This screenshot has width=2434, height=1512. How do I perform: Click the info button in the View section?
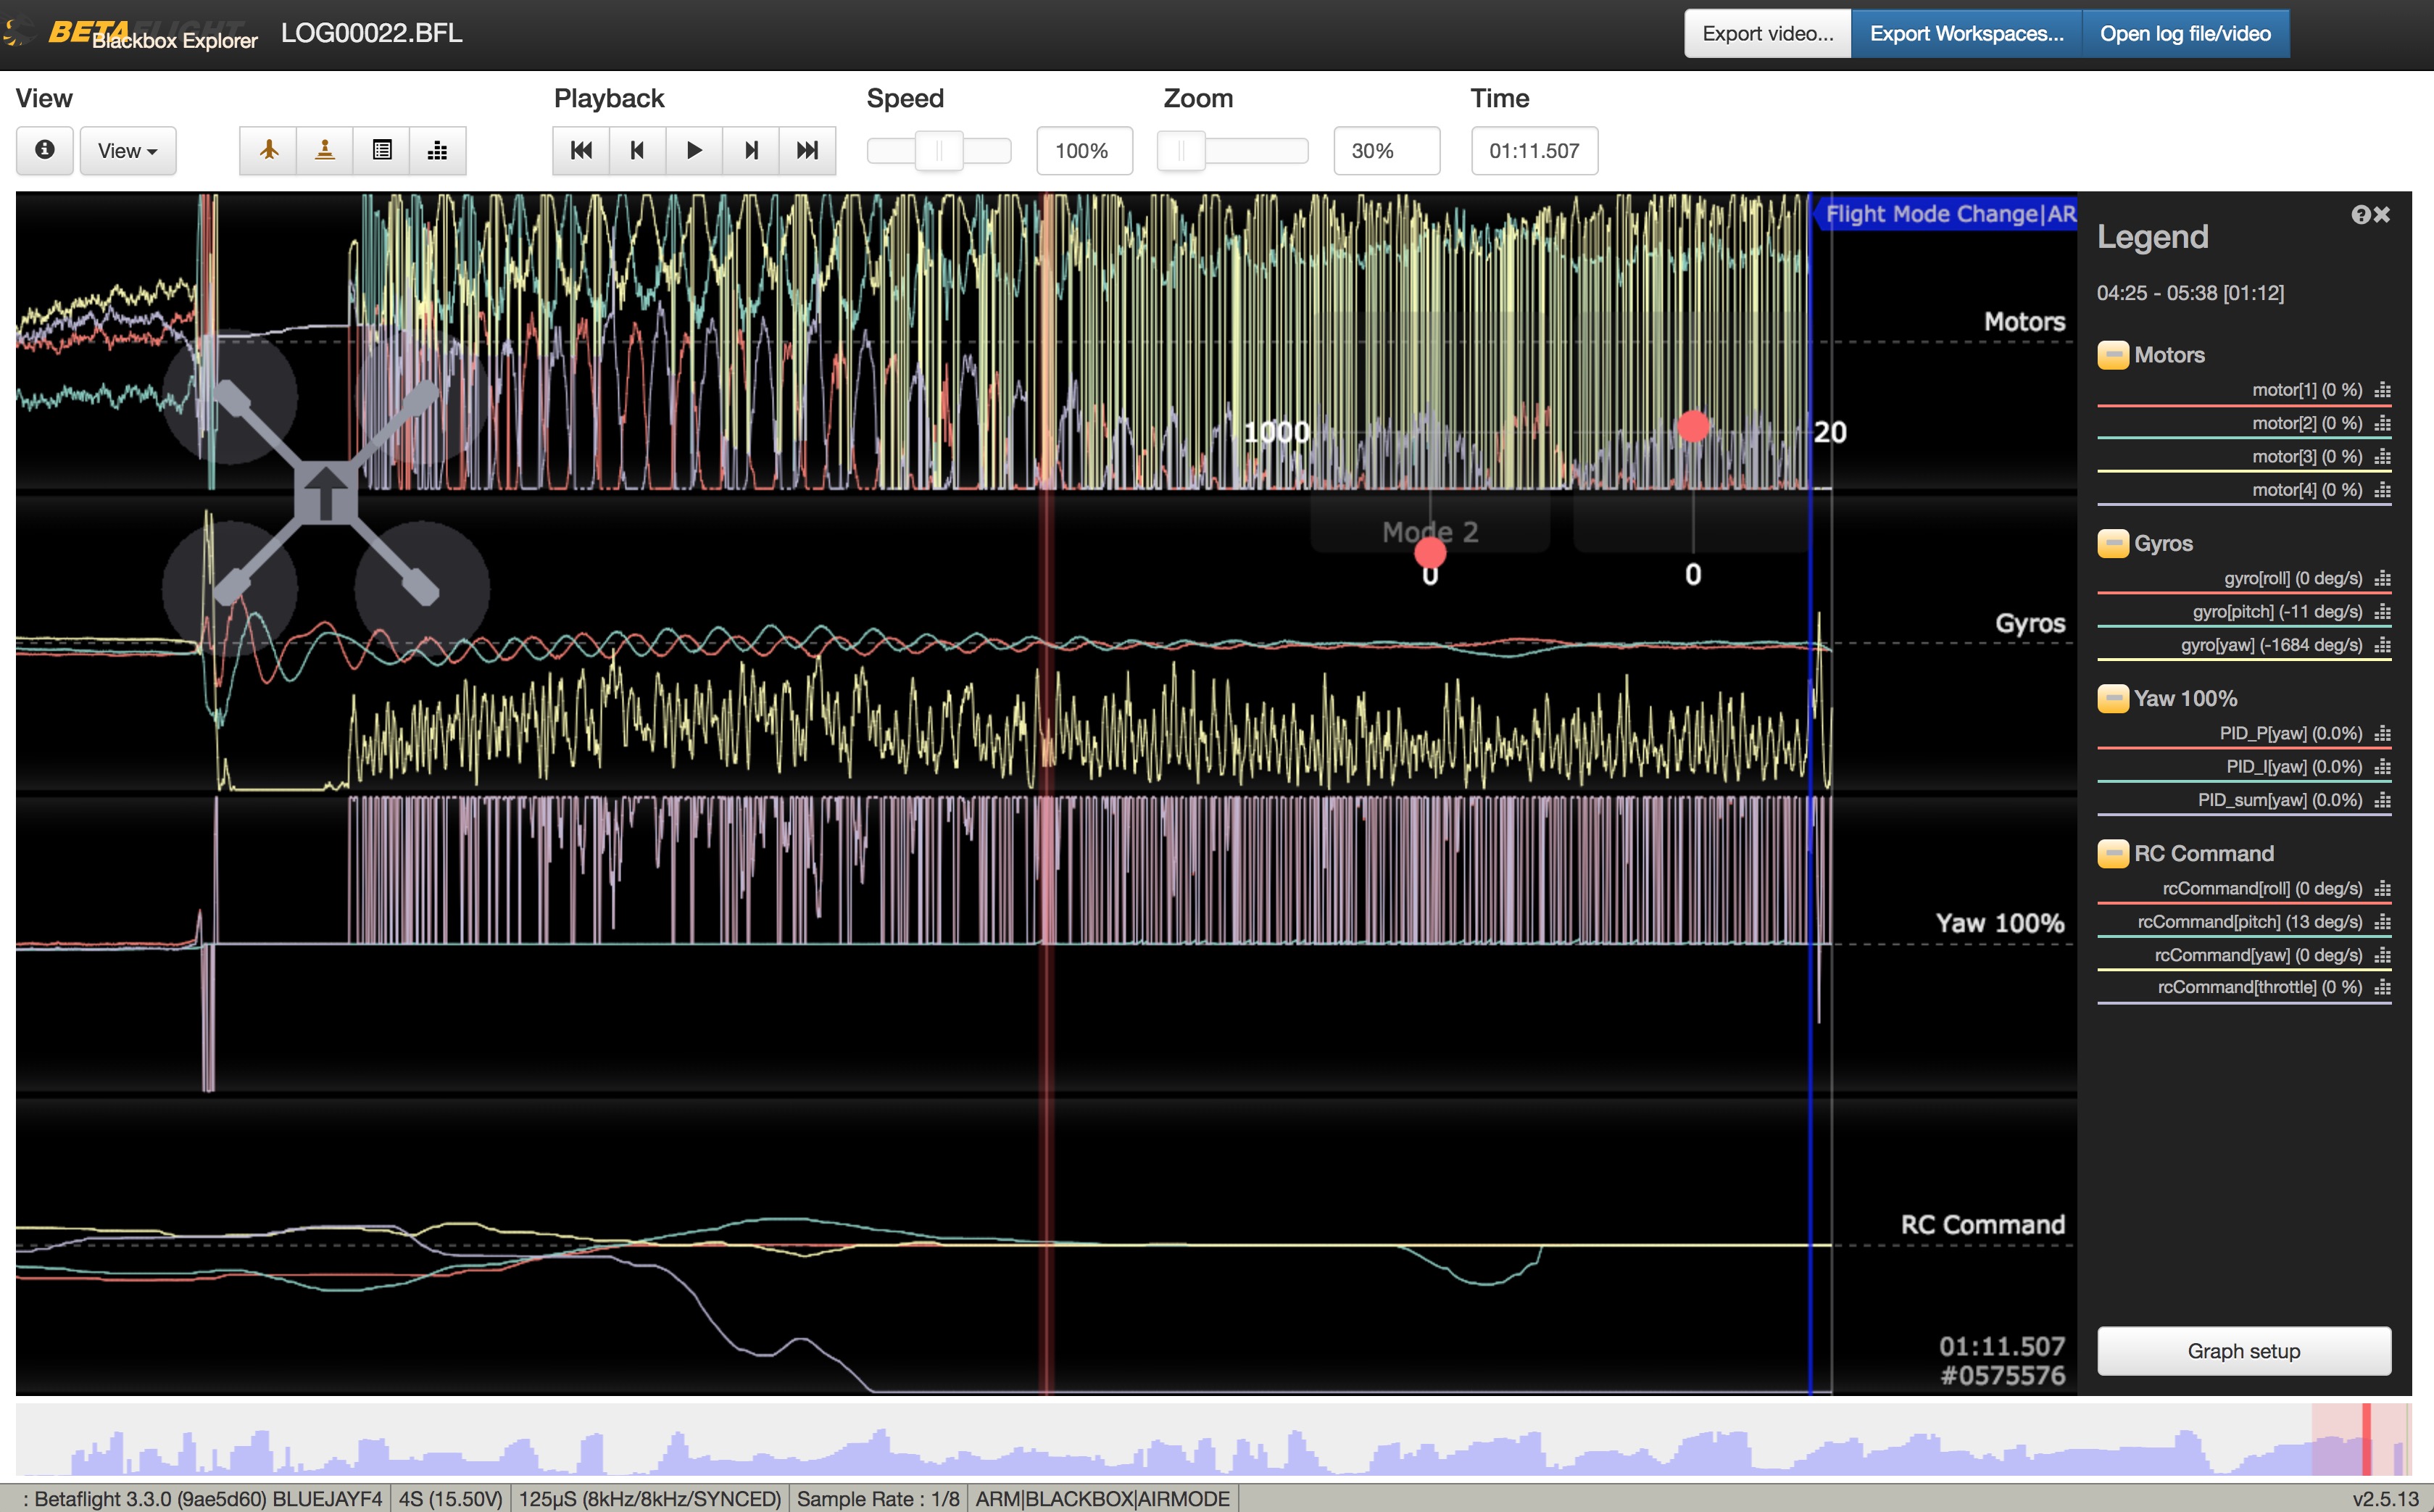click(44, 150)
